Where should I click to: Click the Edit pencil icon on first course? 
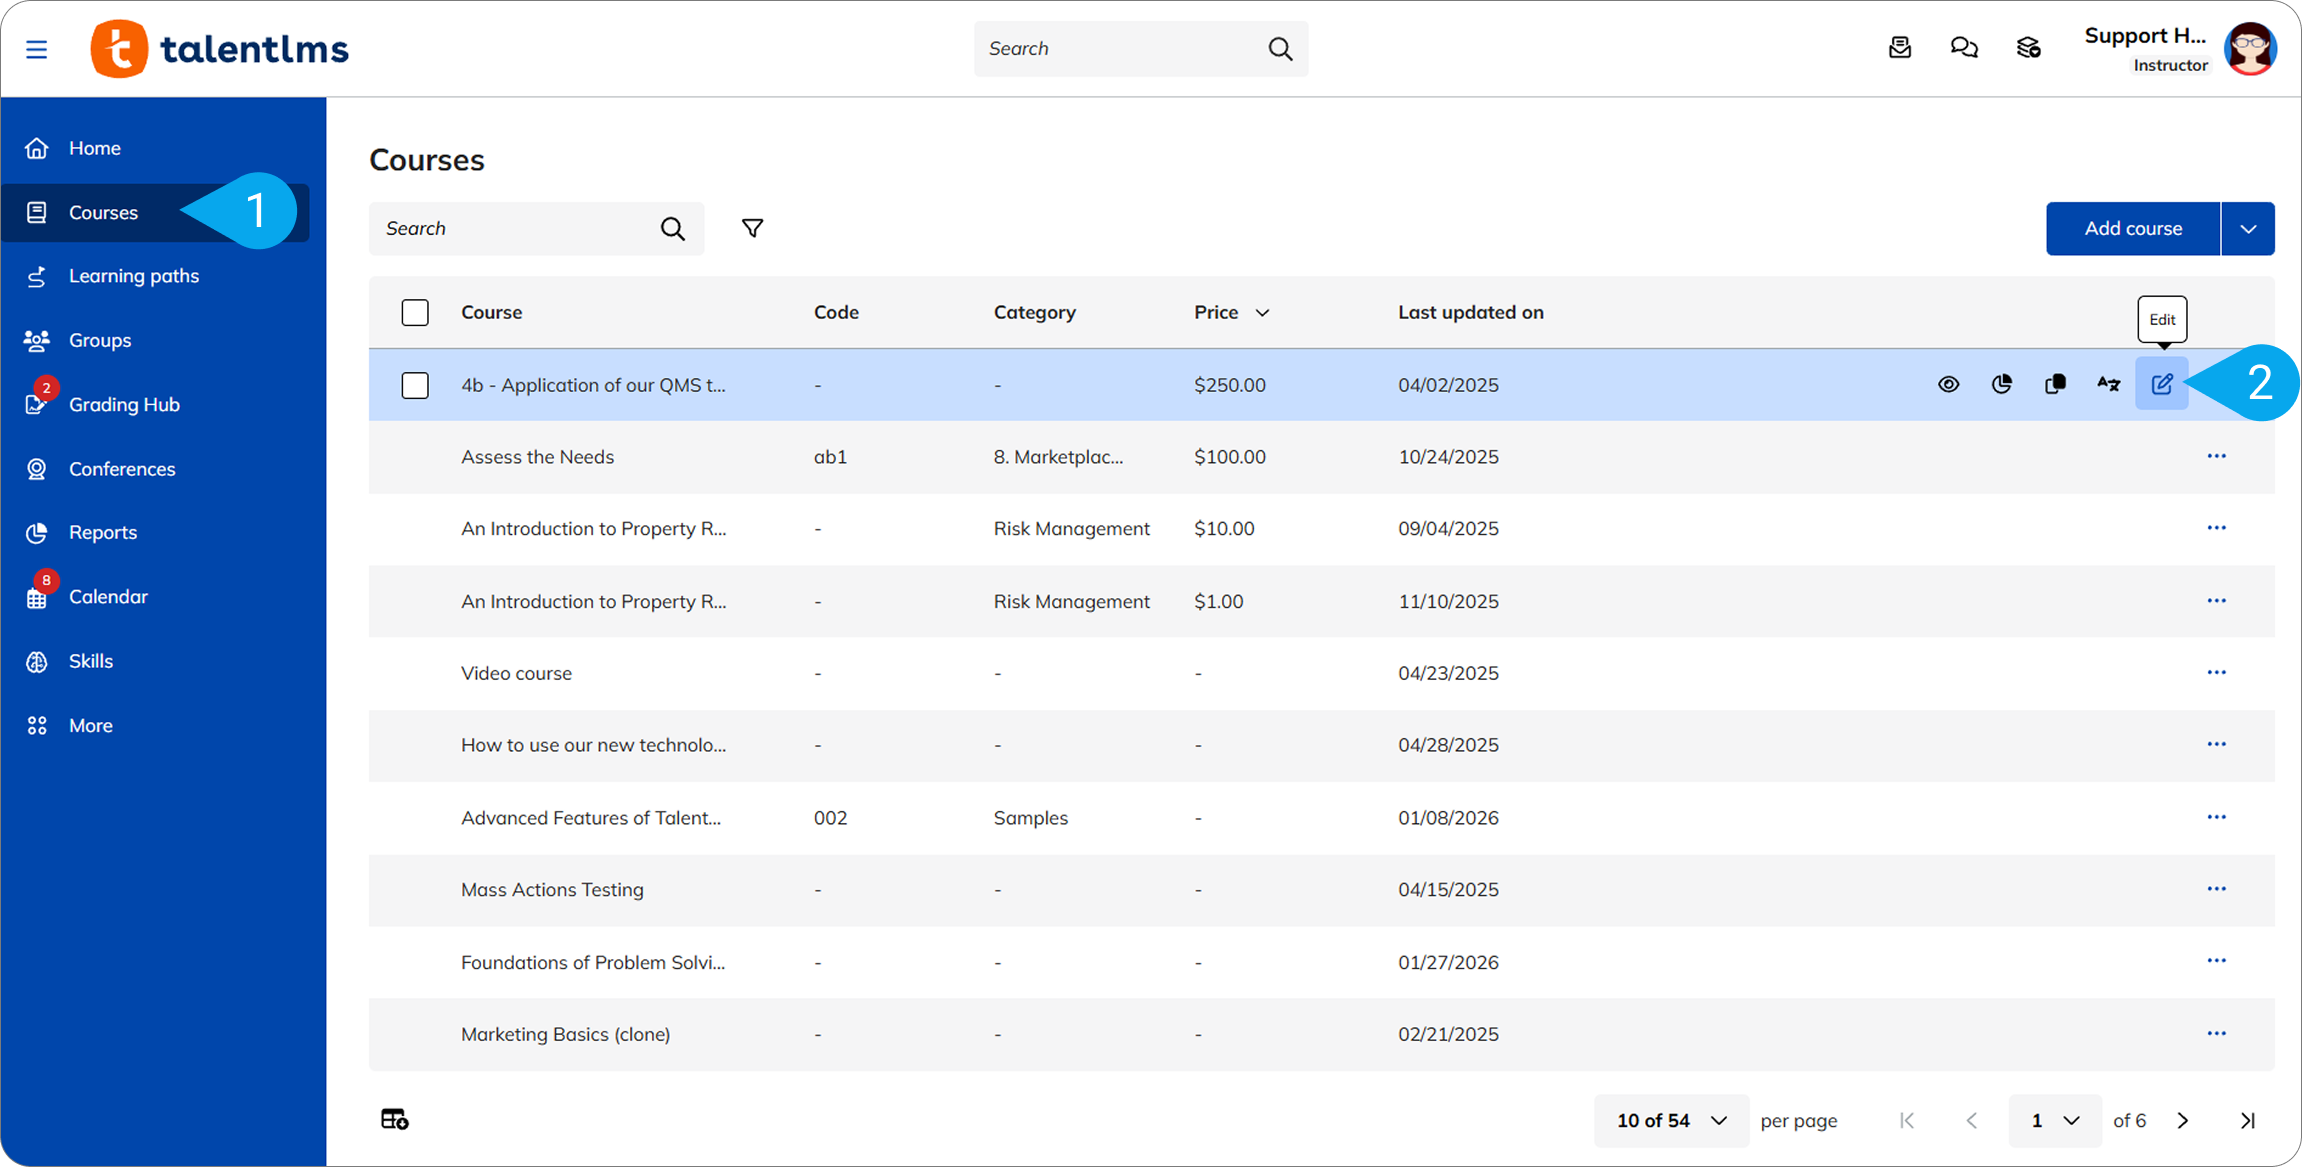tap(2161, 384)
